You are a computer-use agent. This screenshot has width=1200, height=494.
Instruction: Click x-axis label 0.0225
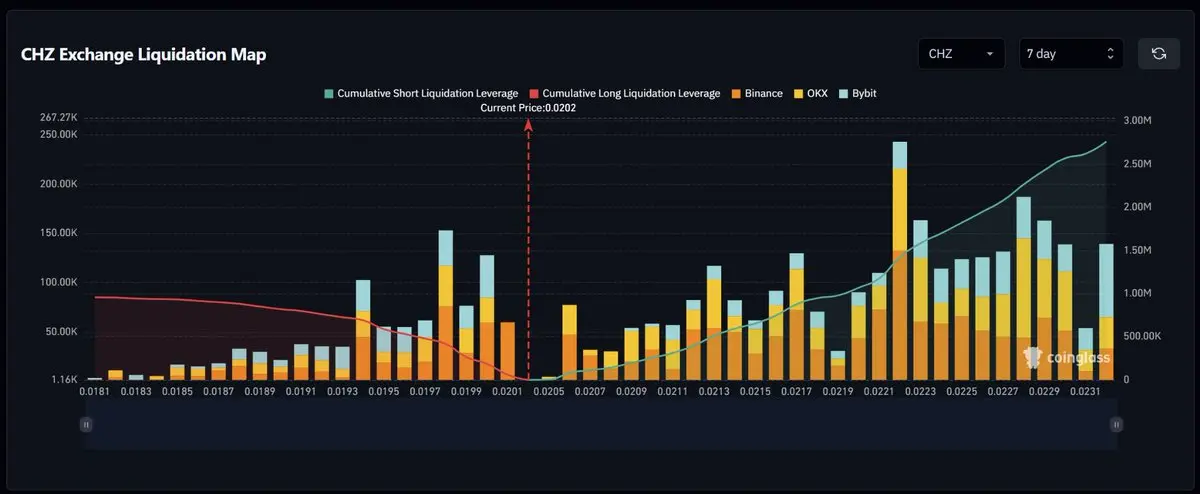963,393
